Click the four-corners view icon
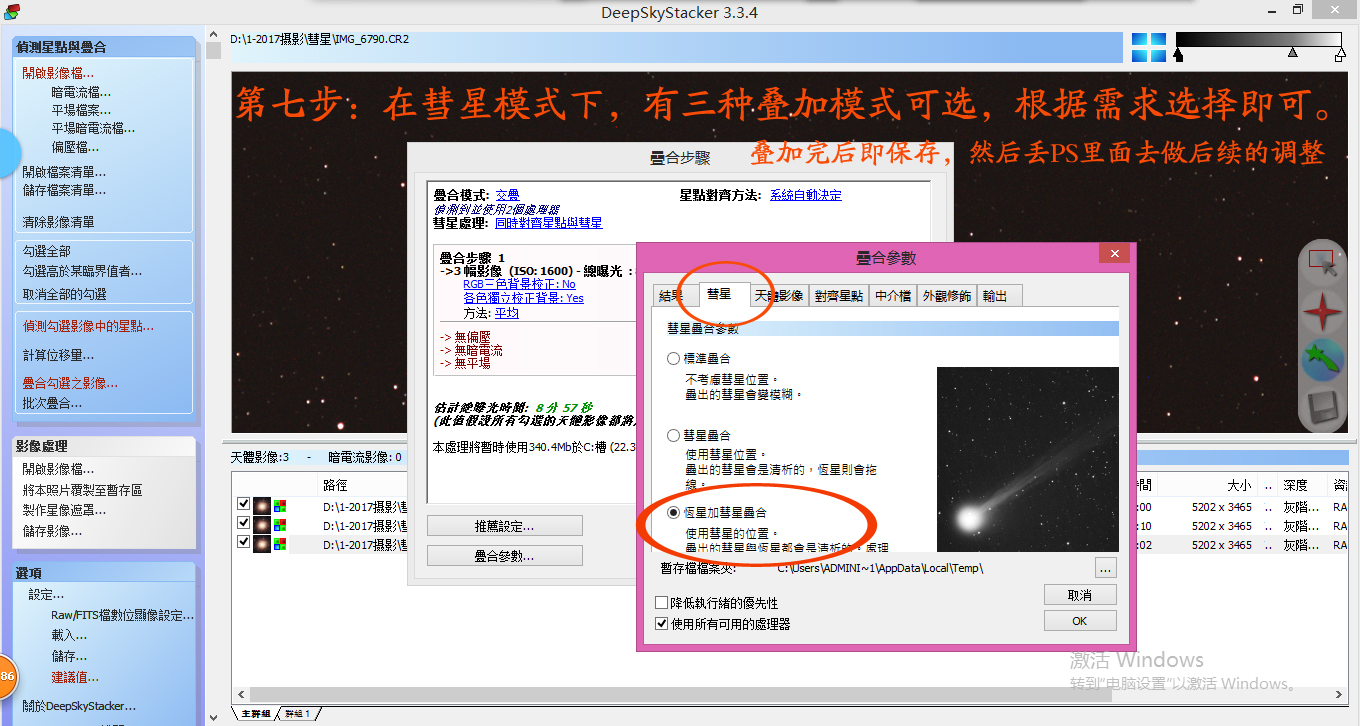This screenshot has height=726, width=1360. [1149, 47]
